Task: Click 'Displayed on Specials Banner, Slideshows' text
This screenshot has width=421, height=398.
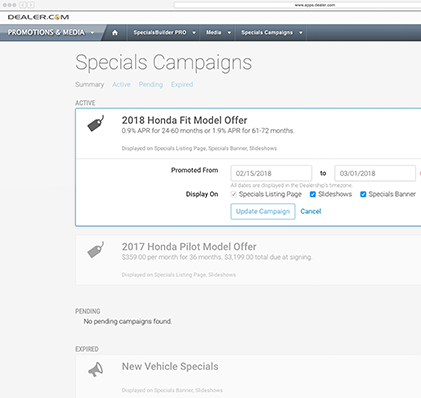Action: point(172,390)
